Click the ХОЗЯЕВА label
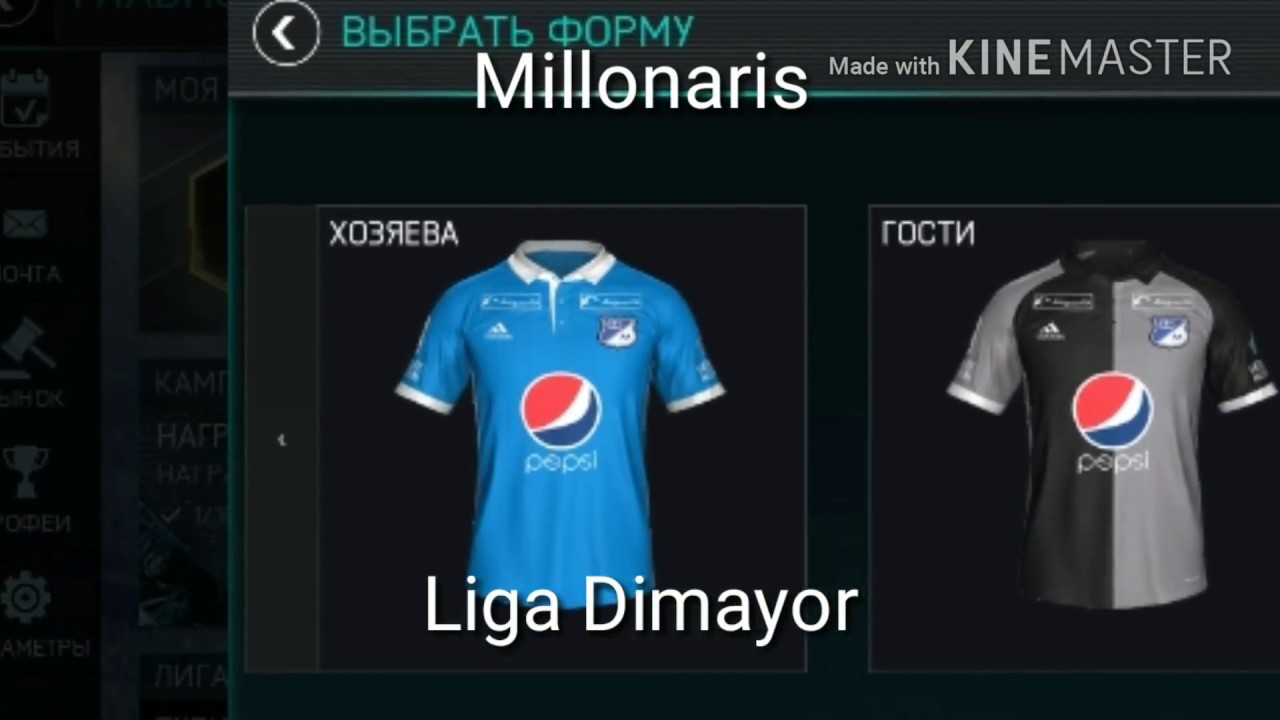 [x=394, y=234]
